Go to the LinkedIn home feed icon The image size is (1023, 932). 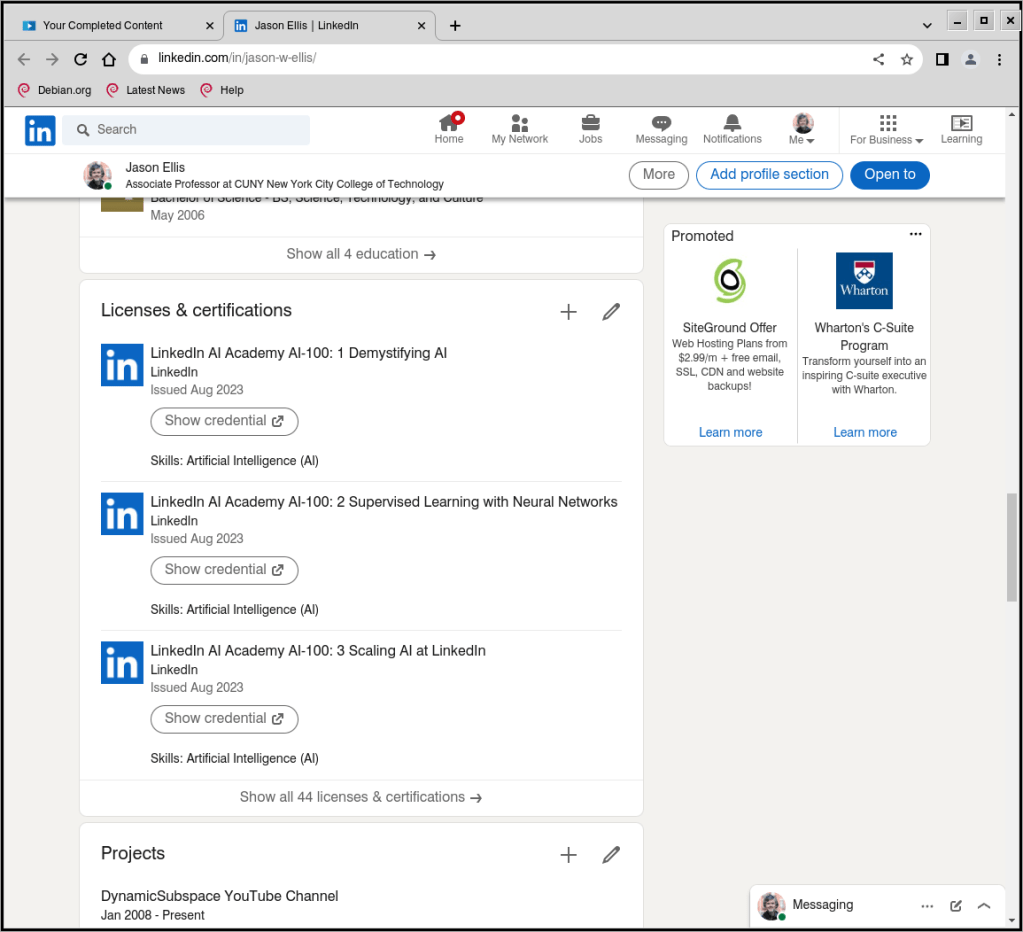tap(449, 128)
